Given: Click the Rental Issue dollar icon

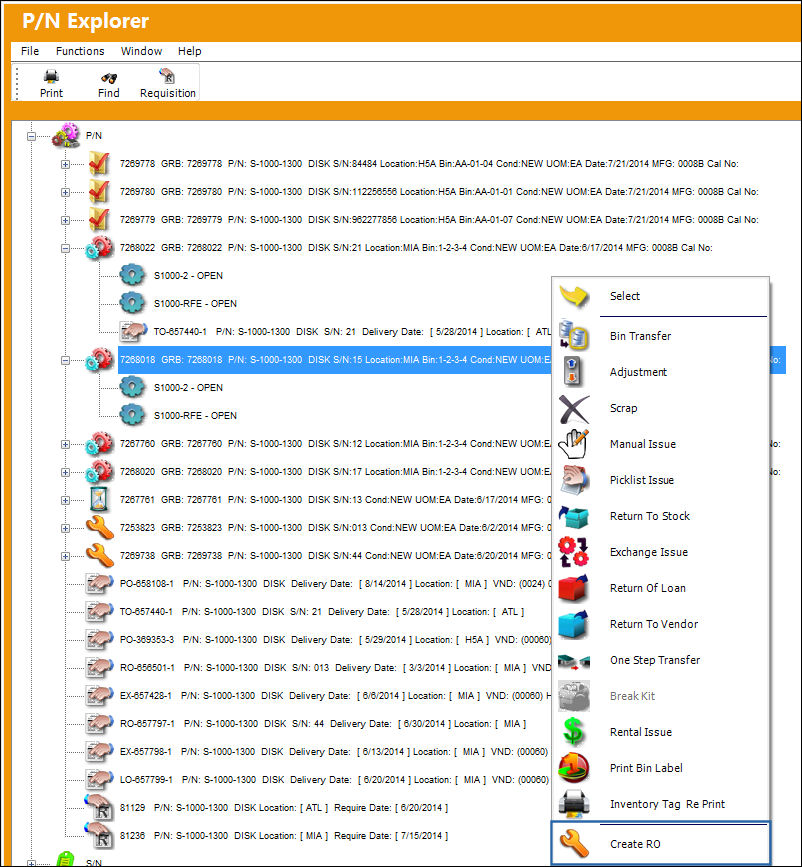Looking at the screenshot, I should pos(574,732).
